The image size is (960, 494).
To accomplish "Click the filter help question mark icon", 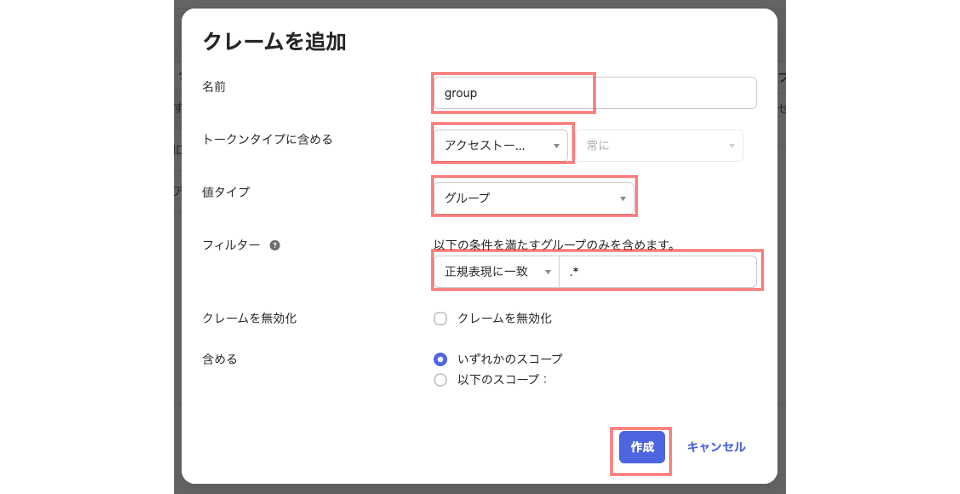I will pyautogui.click(x=275, y=245).
